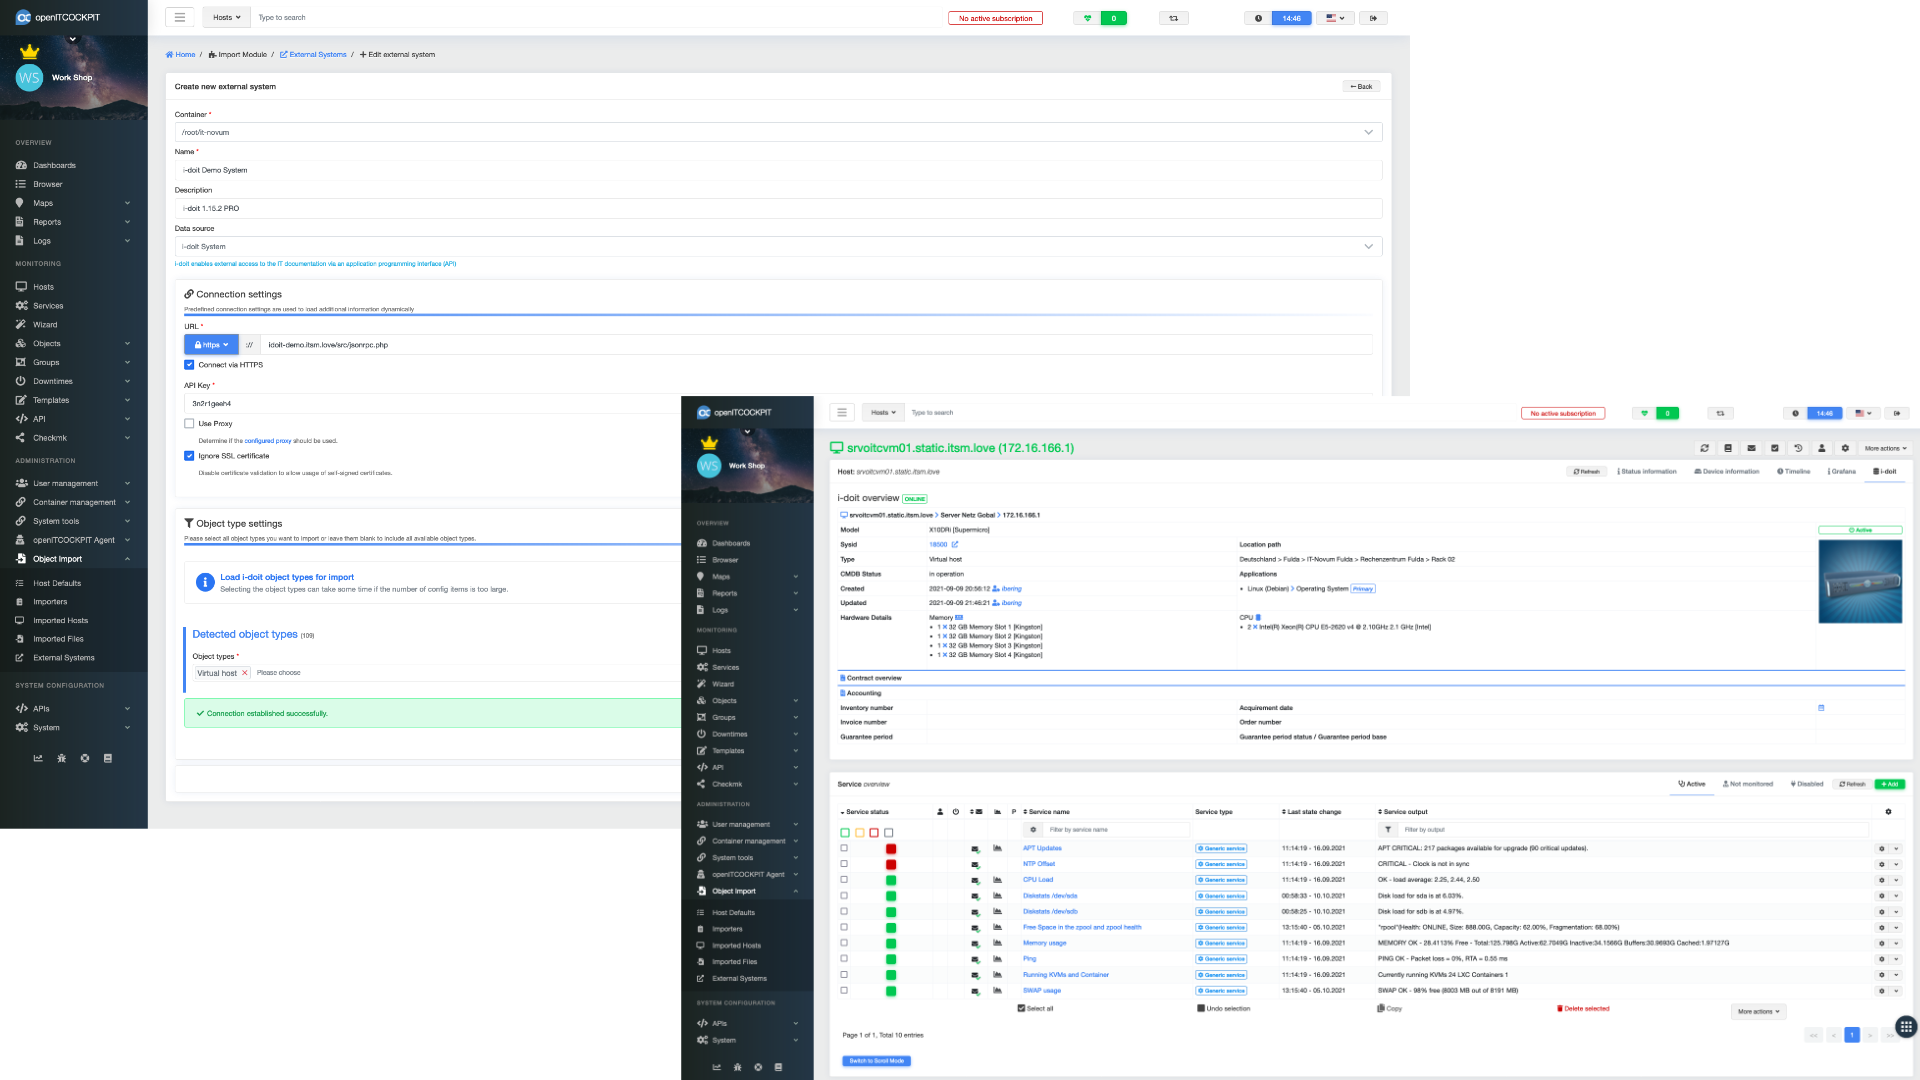The height and width of the screenshot is (1080, 1920).
Task: Select the green status filter swatch
Action: pos(843,832)
